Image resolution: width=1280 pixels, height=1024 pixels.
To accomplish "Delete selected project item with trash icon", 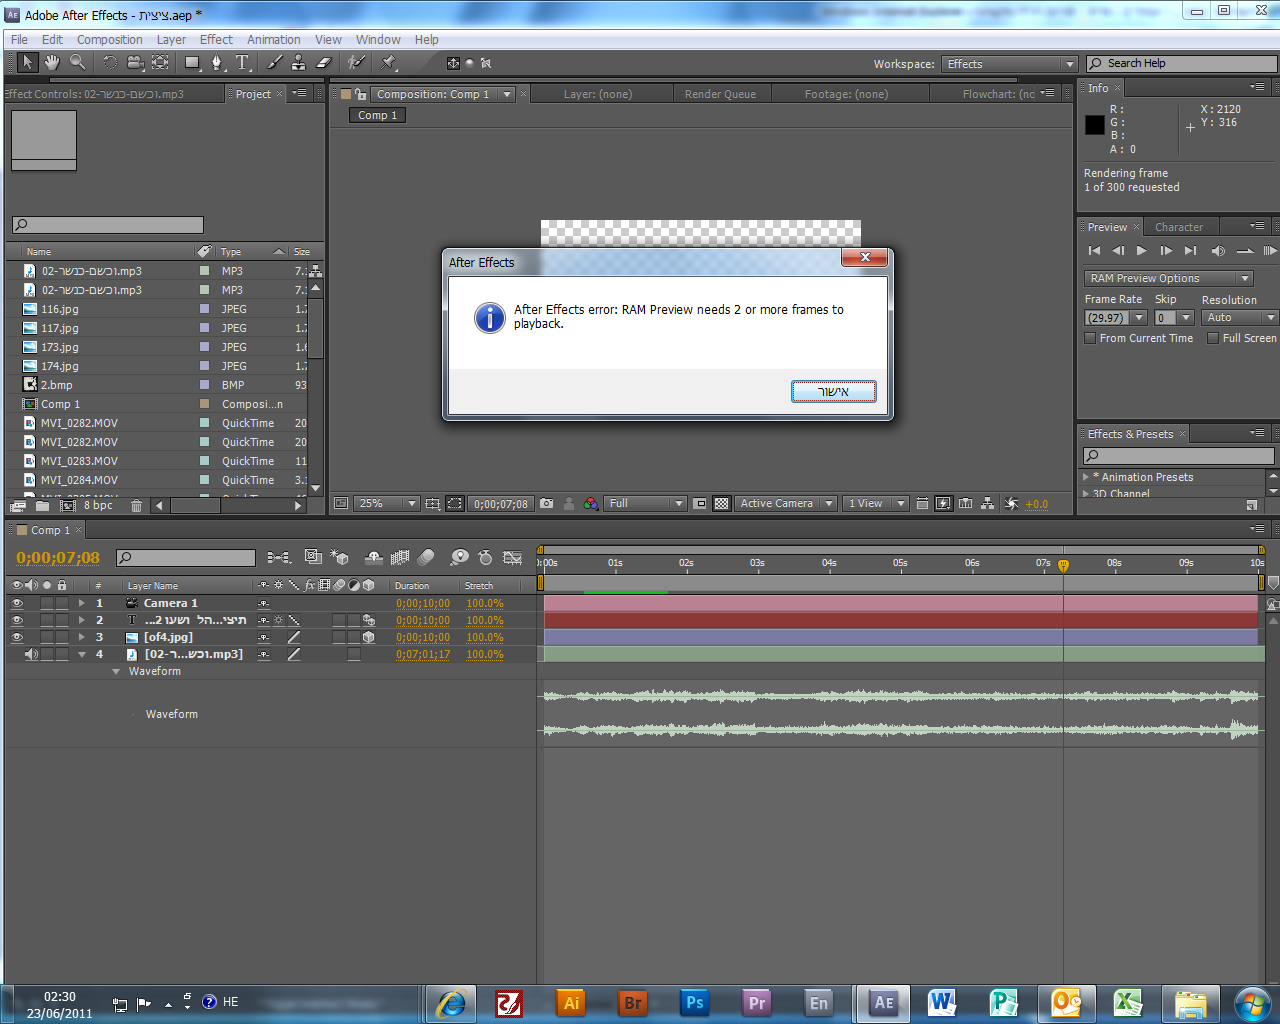I will (x=137, y=506).
